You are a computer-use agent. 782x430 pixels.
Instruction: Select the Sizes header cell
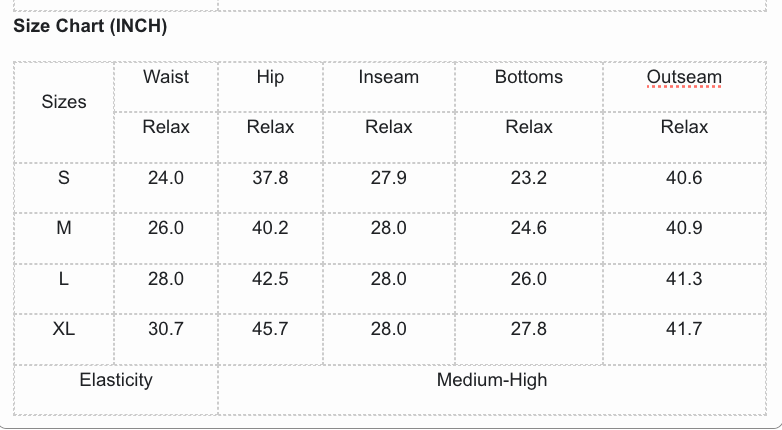pos(64,102)
